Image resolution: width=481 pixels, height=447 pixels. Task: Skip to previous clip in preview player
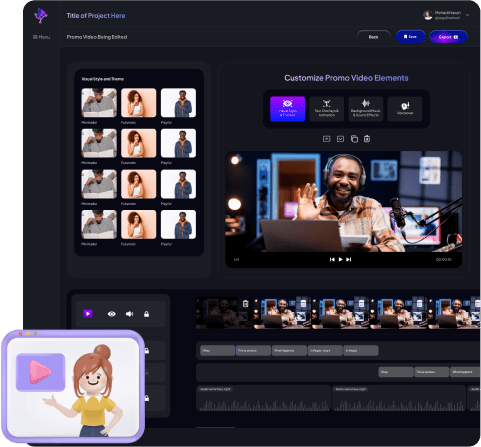pyautogui.click(x=332, y=259)
